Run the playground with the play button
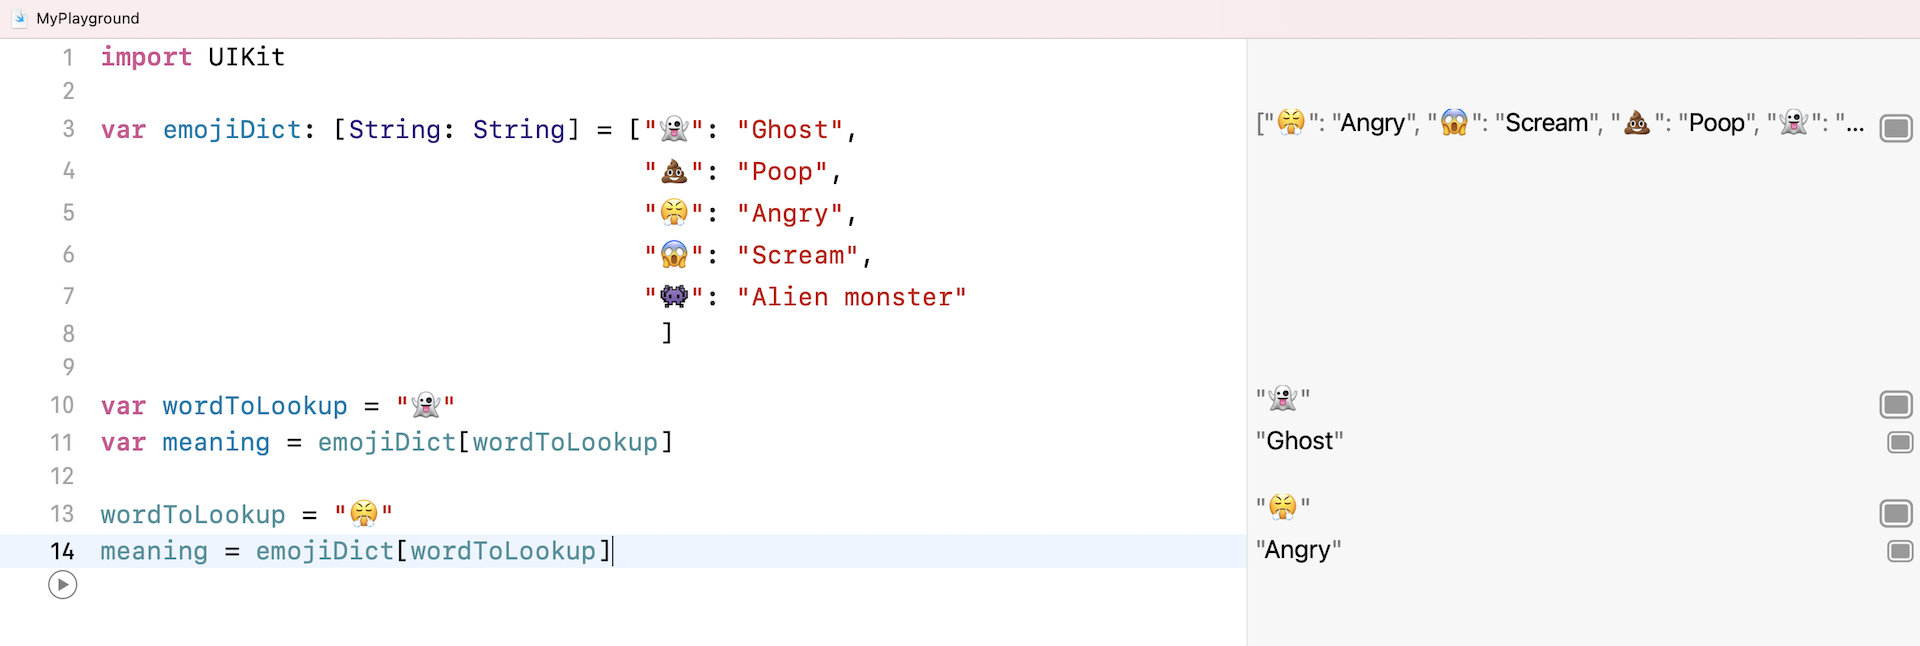This screenshot has width=1920, height=646. click(x=62, y=585)
